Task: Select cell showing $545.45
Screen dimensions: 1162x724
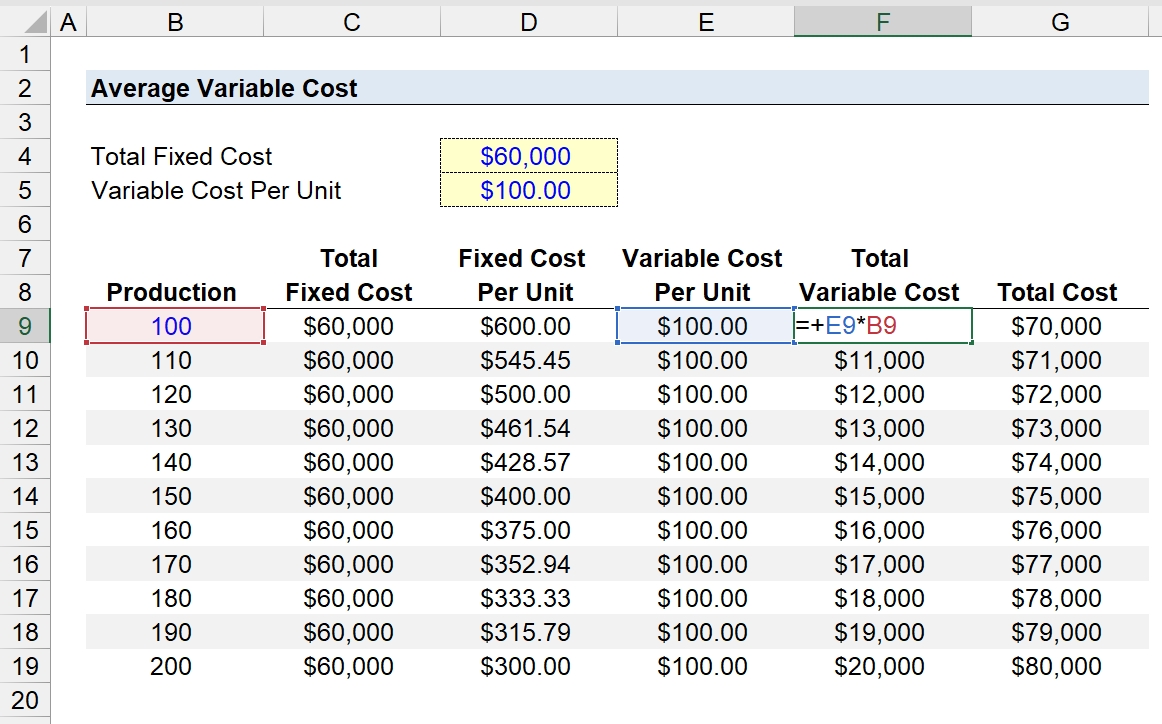Action: point(528,360)
